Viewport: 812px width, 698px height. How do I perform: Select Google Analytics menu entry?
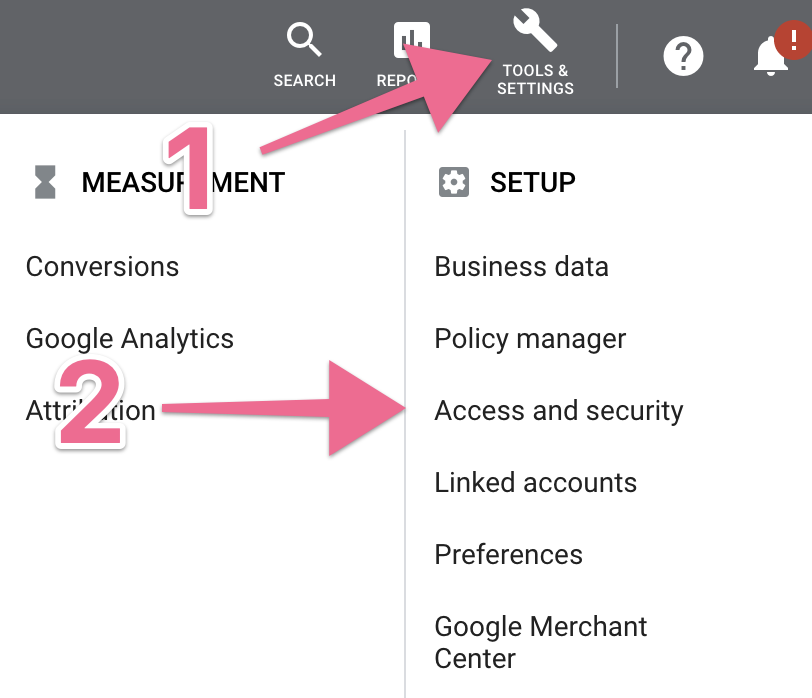point(130,338)
